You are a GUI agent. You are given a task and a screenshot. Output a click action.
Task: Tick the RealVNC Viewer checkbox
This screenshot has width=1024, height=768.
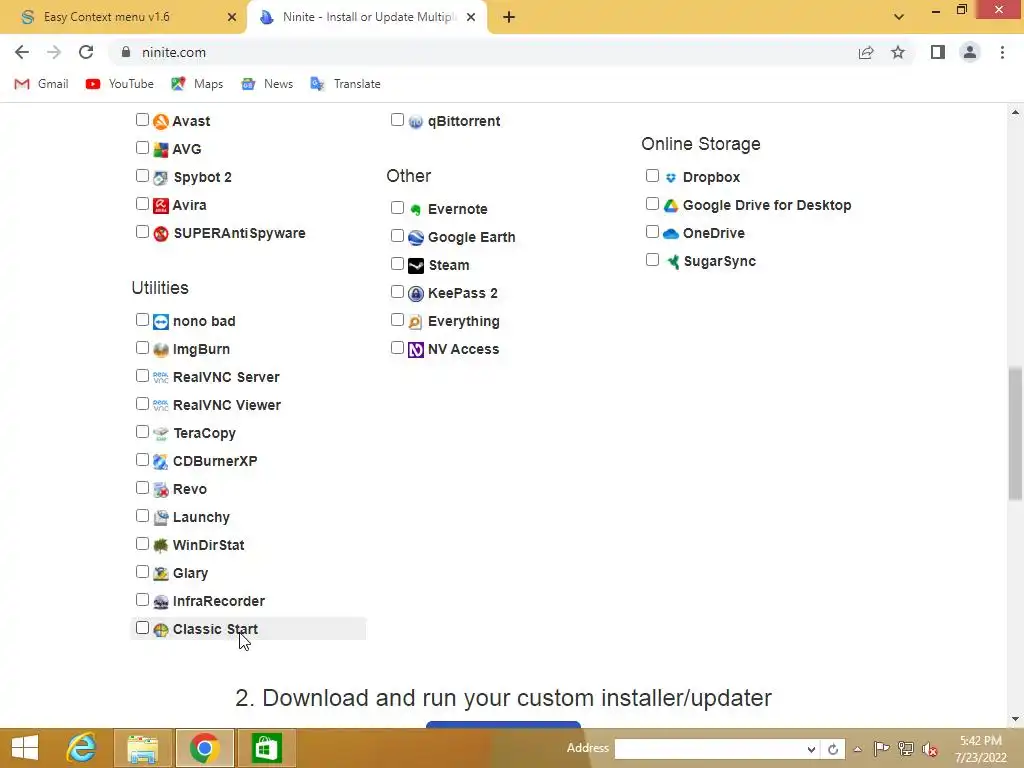[142, 404]
